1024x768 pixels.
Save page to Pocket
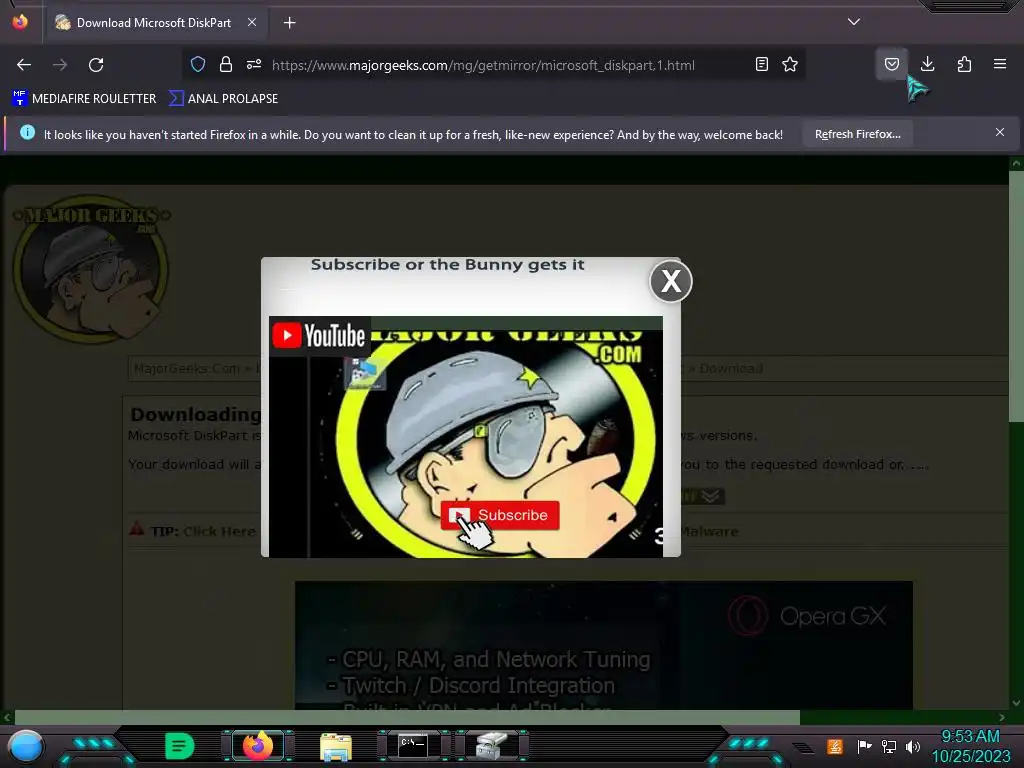891,64
